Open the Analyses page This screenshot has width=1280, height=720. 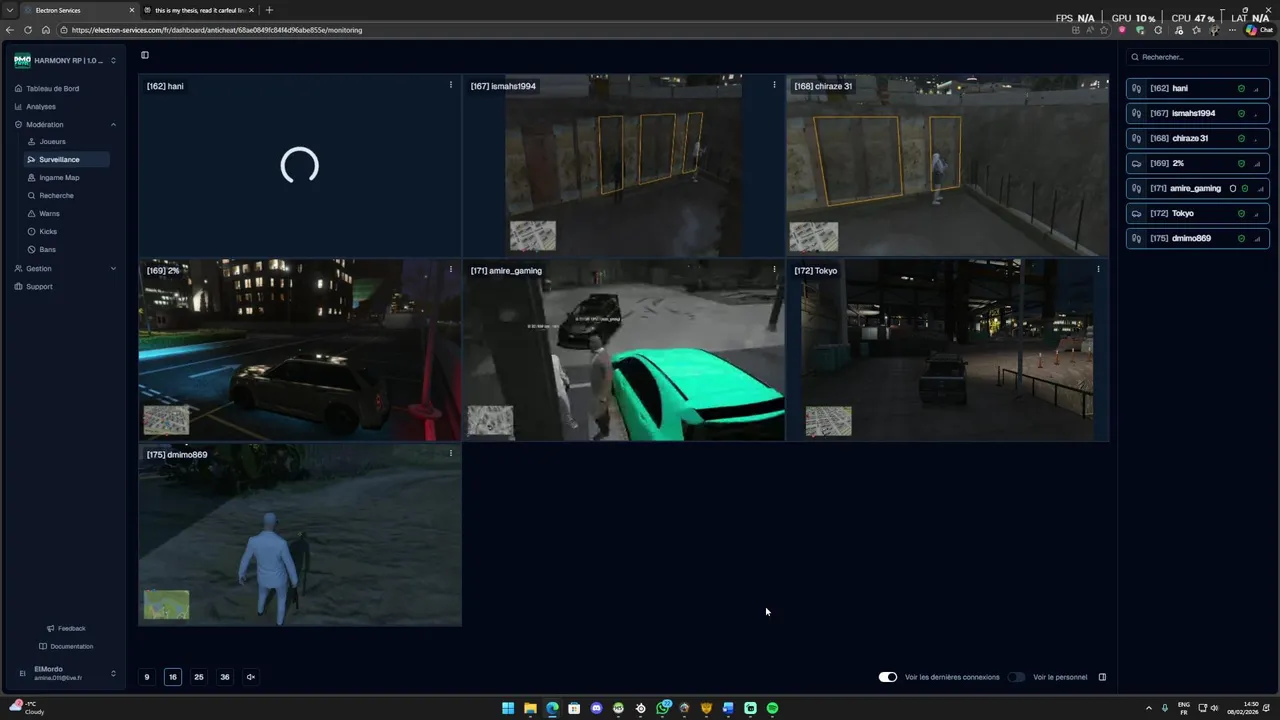[x=41, y=107]
